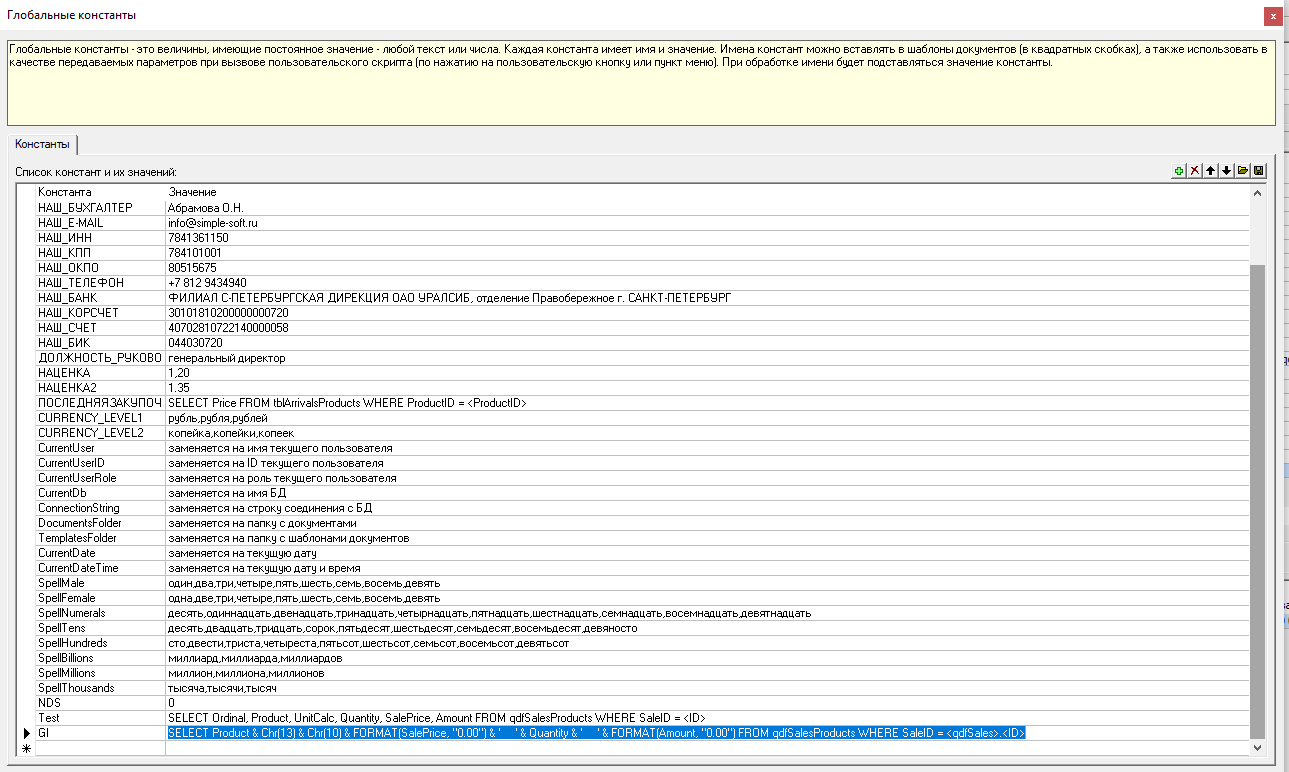
Task: Select the Test constant's SELECT query value
Action: coord(437,718)
